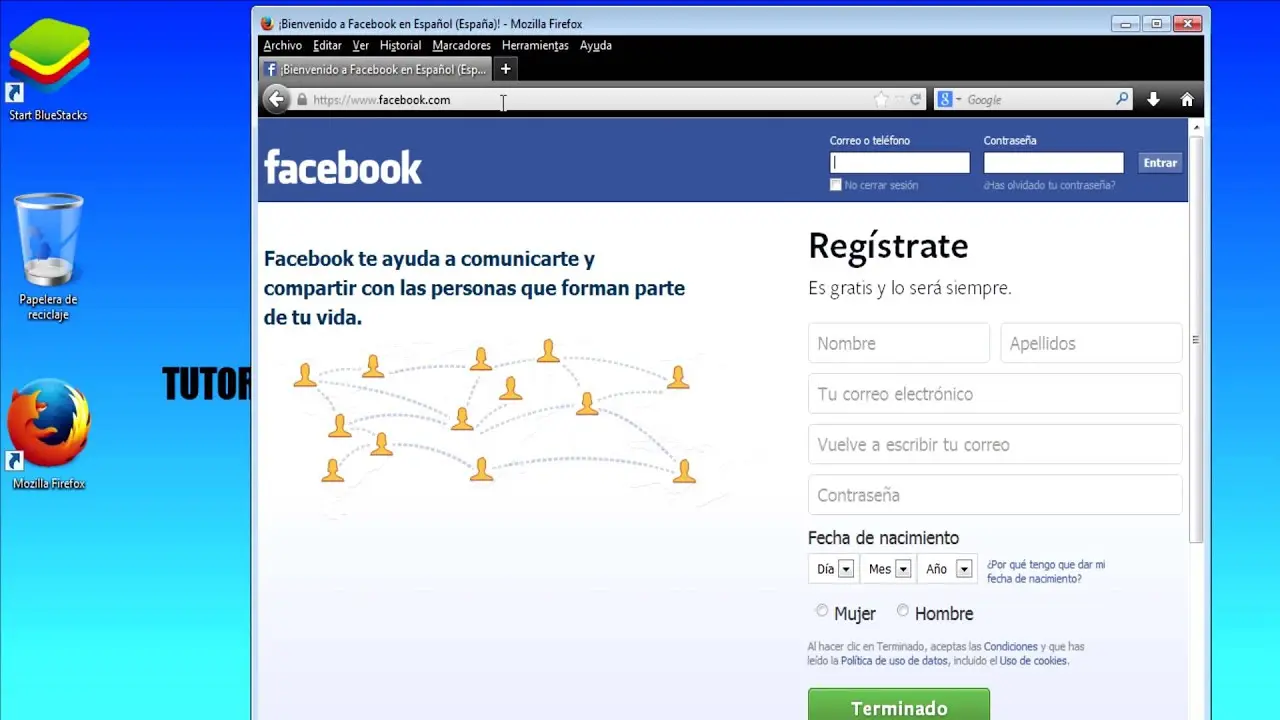Click the Nombre field
The image size is (1280, 720).
pos(899,343)
